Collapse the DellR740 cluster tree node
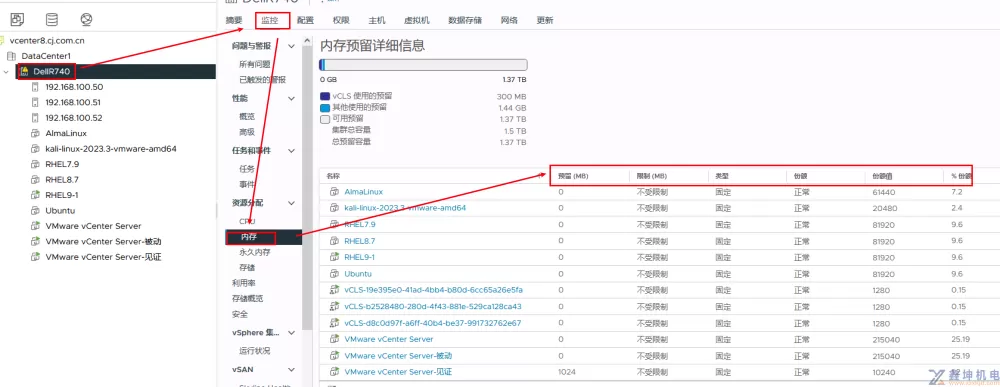Image resolution: width=1000 pixels, height=387 pixels. coord(6,72)
